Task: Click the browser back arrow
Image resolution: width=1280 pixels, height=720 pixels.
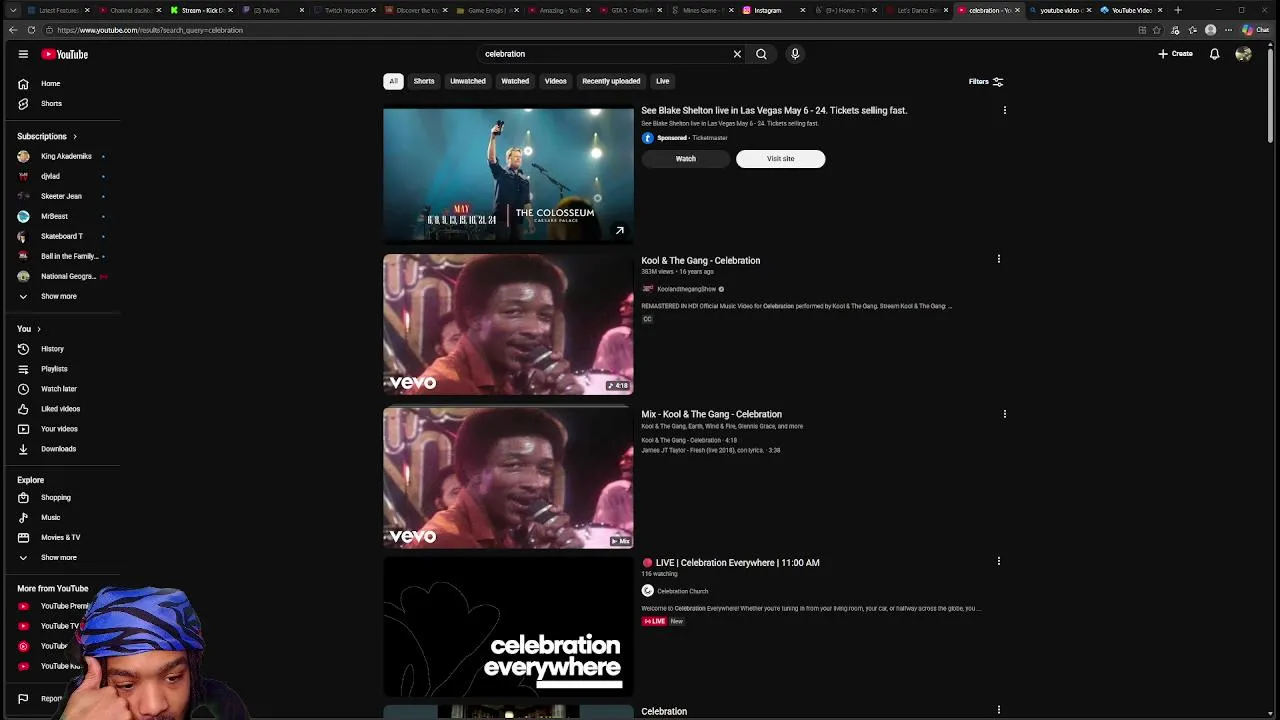Action: pos(12,30)
